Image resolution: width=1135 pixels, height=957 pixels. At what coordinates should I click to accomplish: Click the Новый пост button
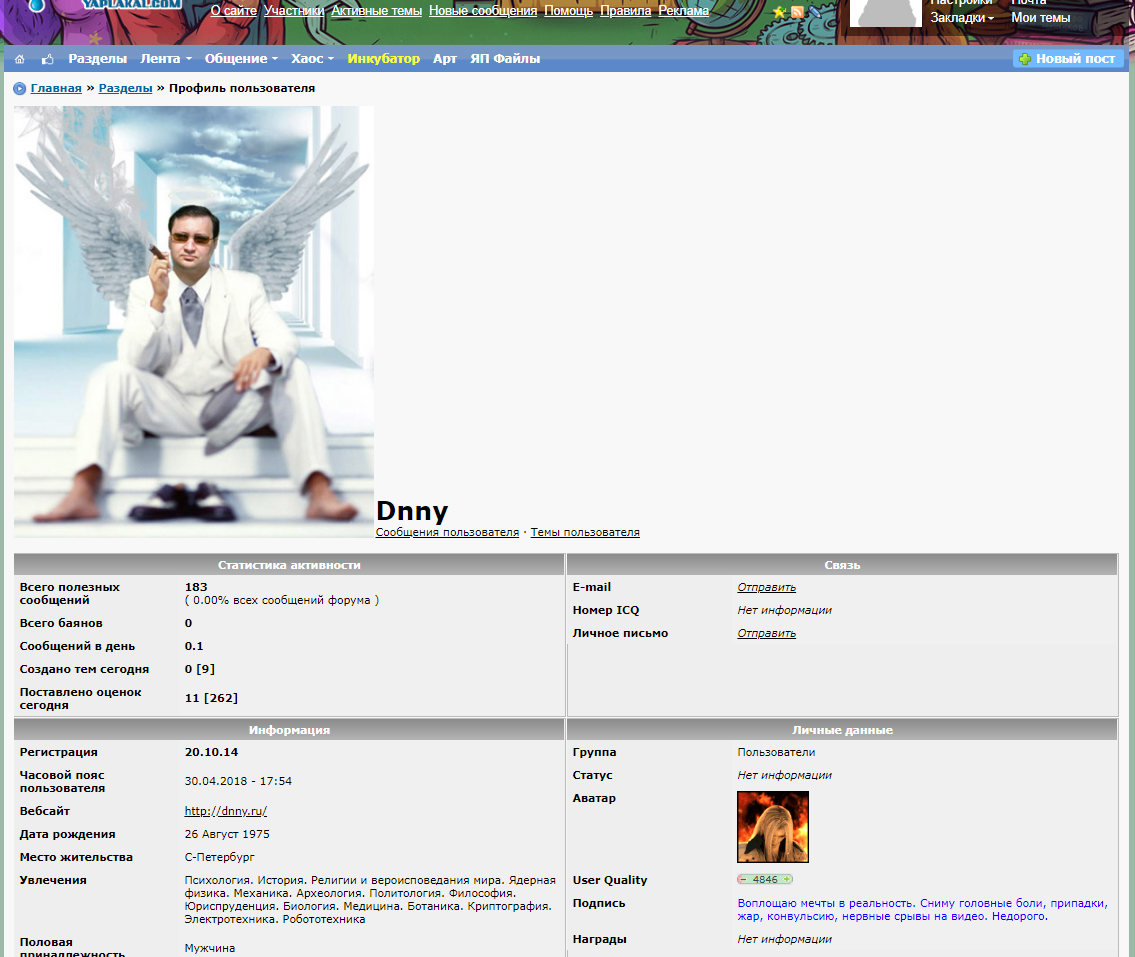click(1068, 59)
